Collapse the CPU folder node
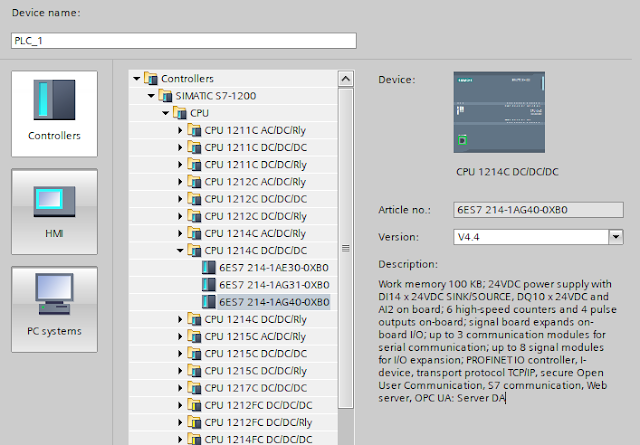 click(166, 113)
